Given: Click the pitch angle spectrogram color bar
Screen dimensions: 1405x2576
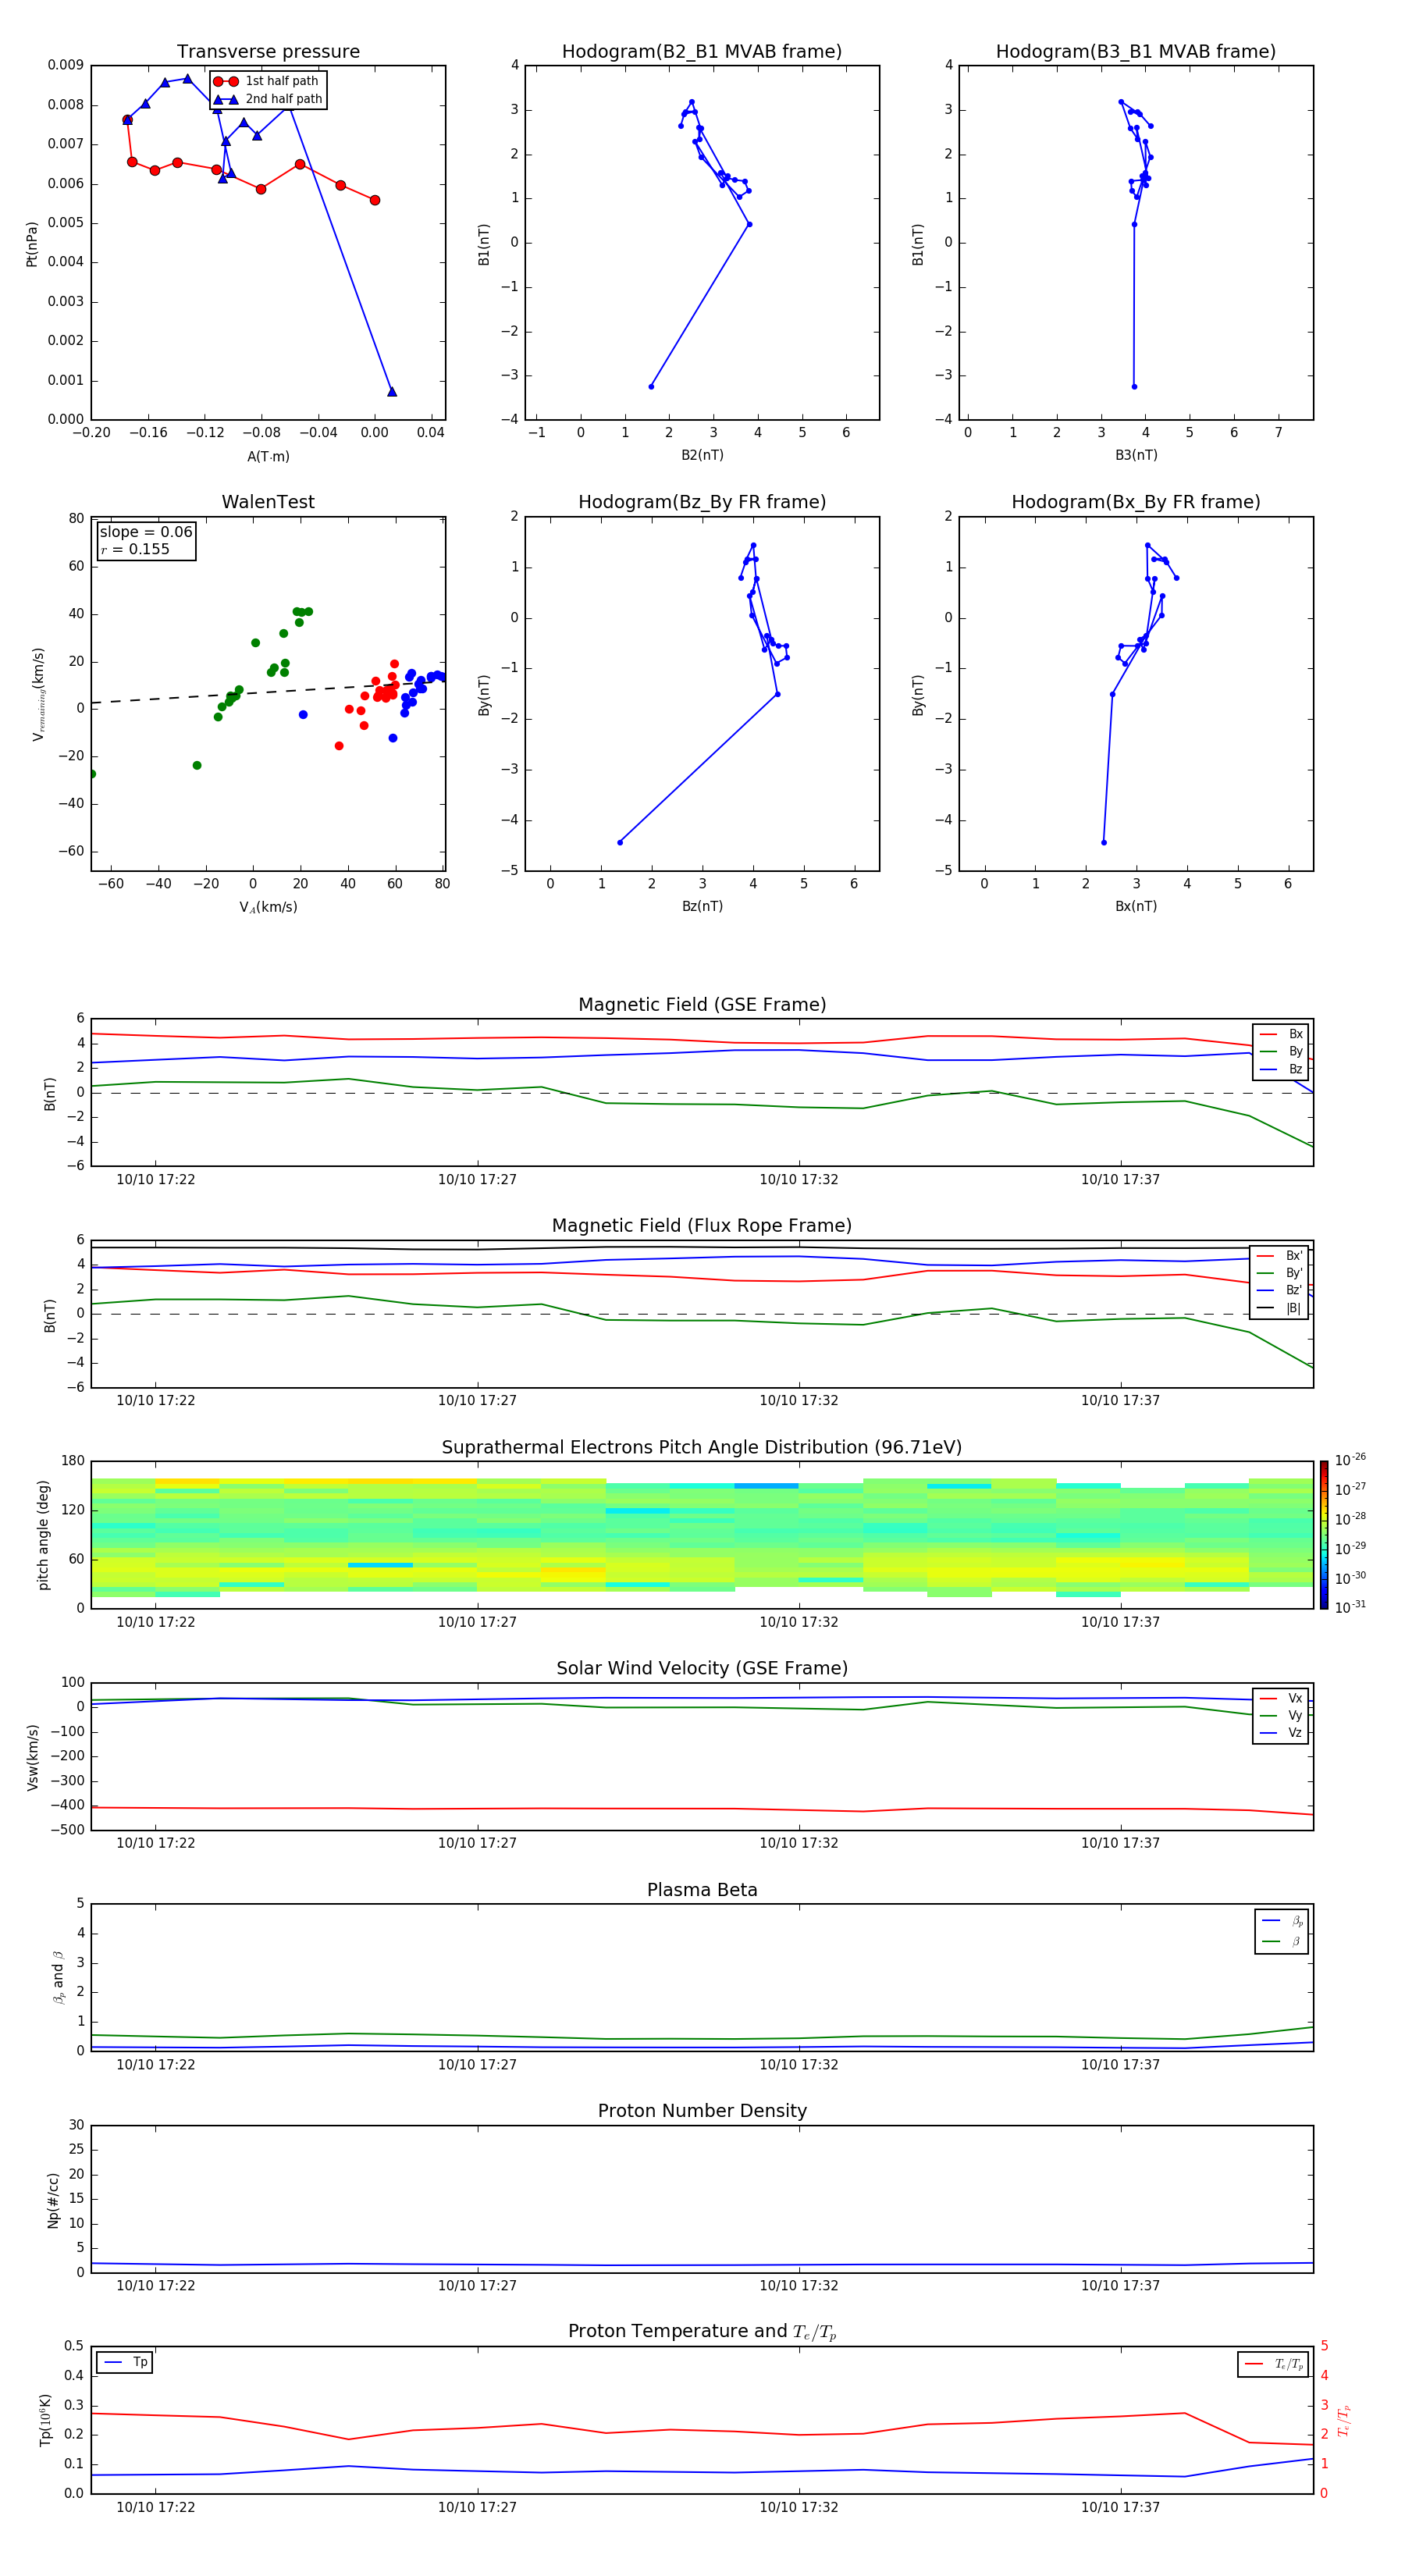Looking at the screenshot, I should (1324, 1535).
